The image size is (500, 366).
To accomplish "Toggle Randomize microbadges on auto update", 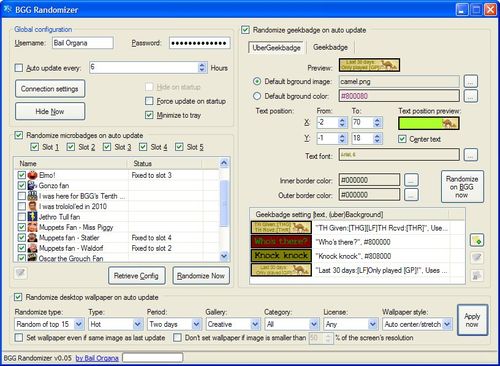I will tap(19, 135).
